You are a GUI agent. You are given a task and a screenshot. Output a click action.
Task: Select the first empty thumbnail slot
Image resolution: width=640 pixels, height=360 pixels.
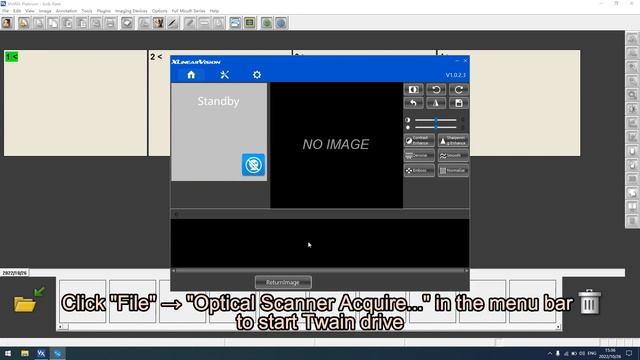pos(82,301)
